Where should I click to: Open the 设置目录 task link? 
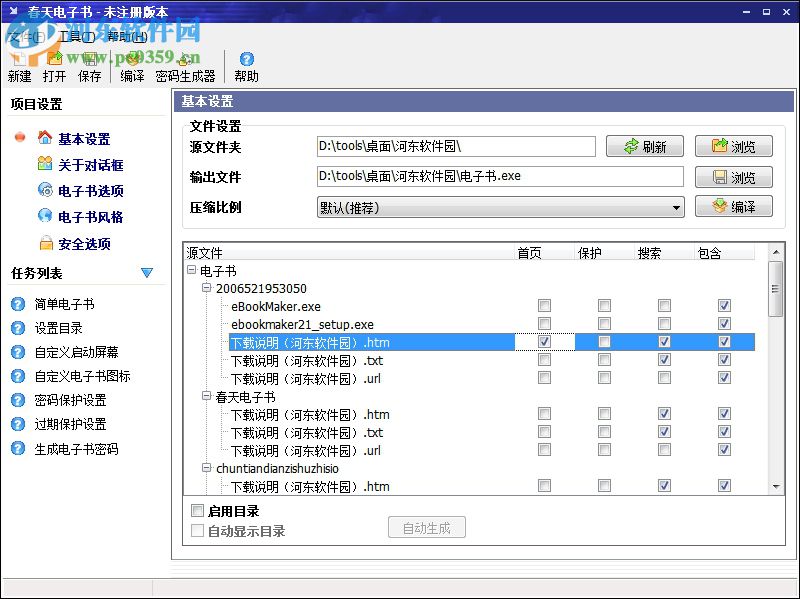click(58, 328)
